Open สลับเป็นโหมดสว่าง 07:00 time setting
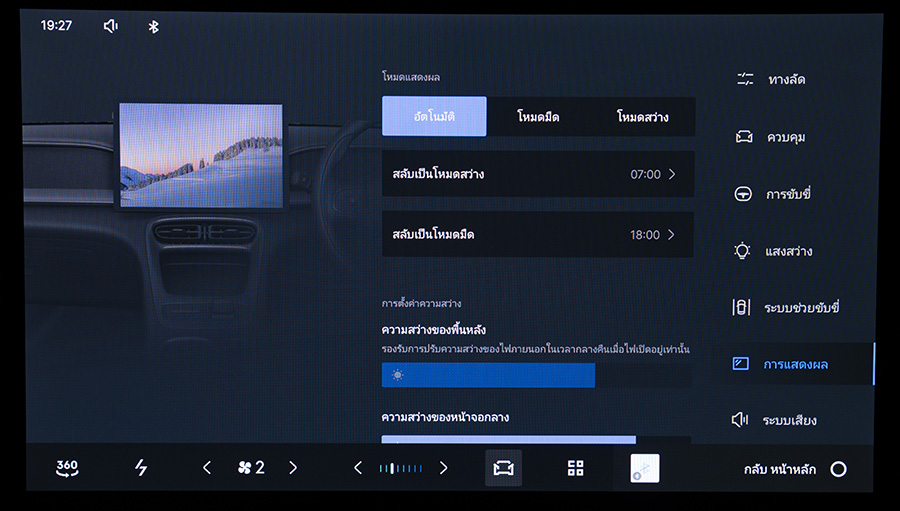The width and height of the screenshot is (900, 511). click(x=537, y=174)
